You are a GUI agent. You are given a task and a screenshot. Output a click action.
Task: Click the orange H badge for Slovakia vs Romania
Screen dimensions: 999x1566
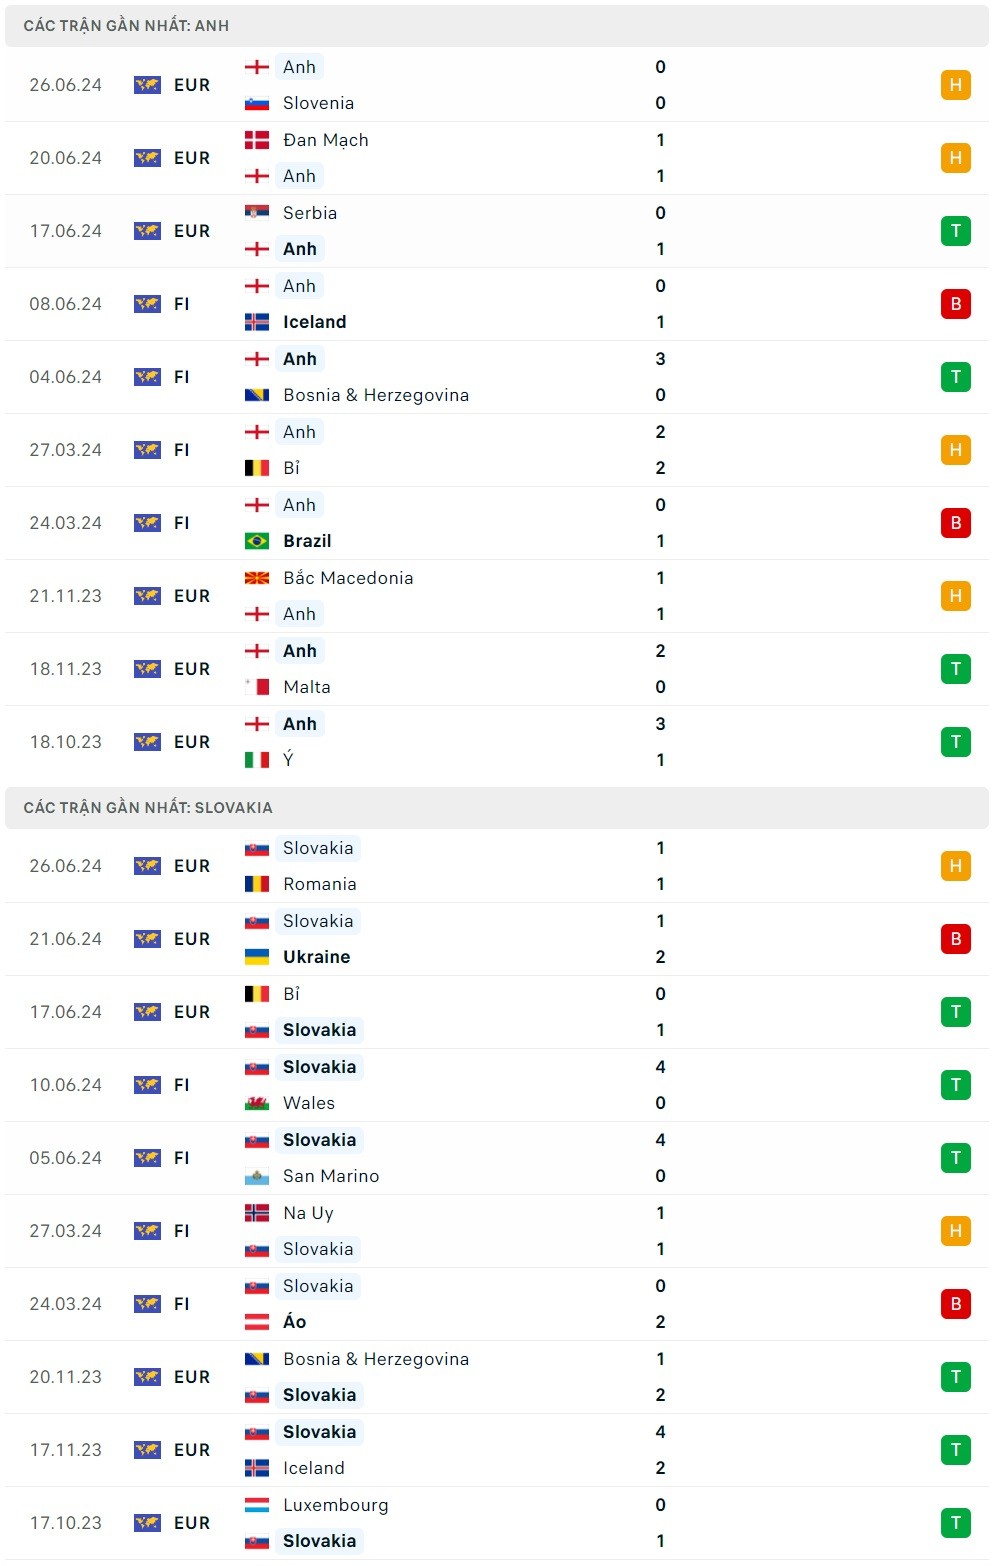(x=955, y=866)
